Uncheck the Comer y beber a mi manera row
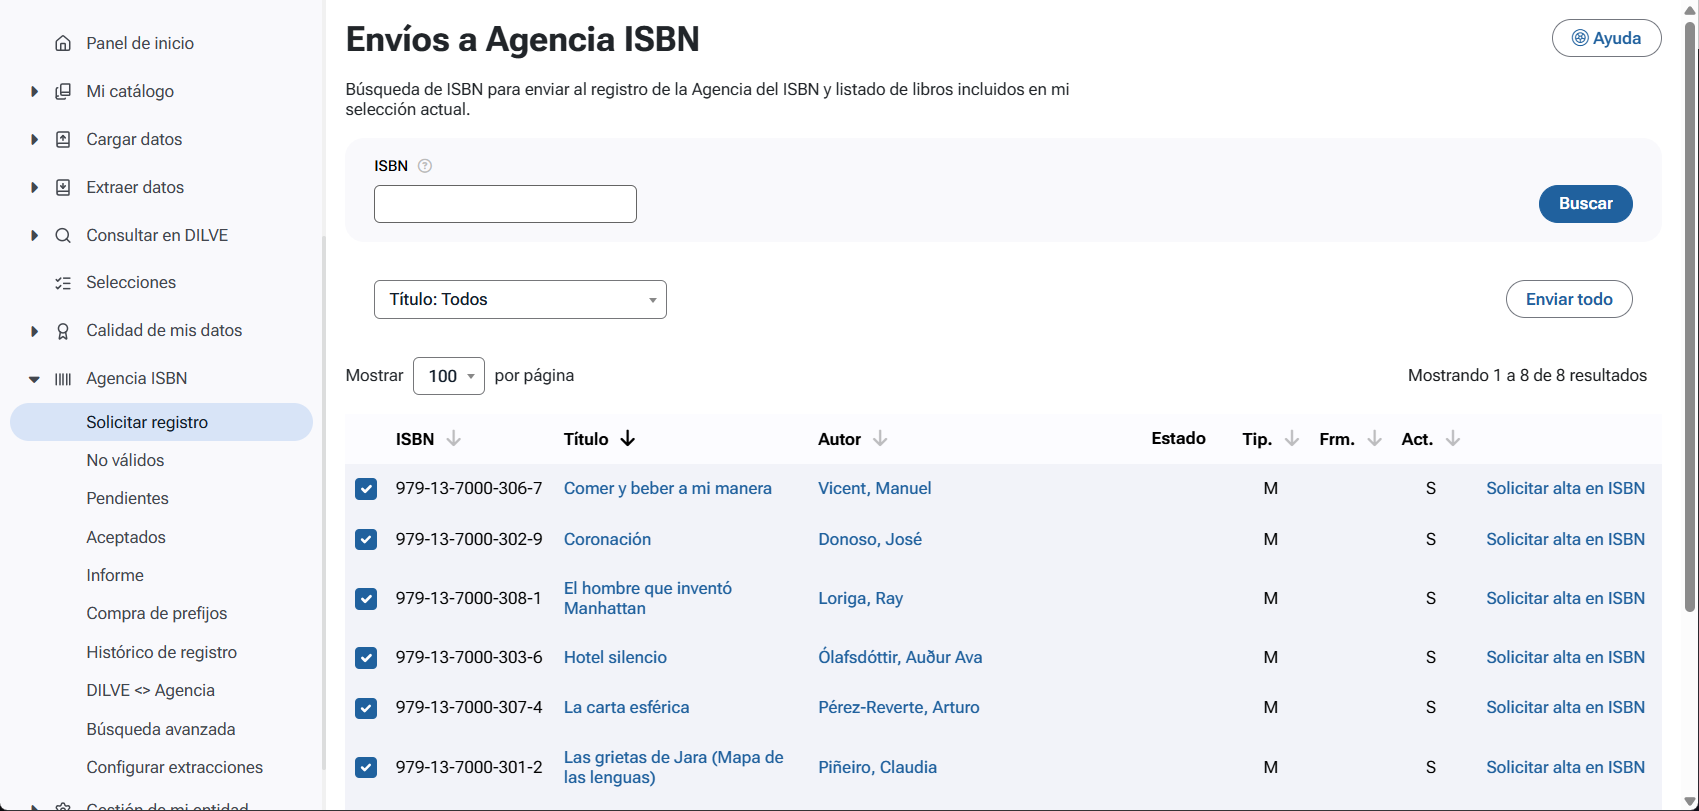 [366, 489]
